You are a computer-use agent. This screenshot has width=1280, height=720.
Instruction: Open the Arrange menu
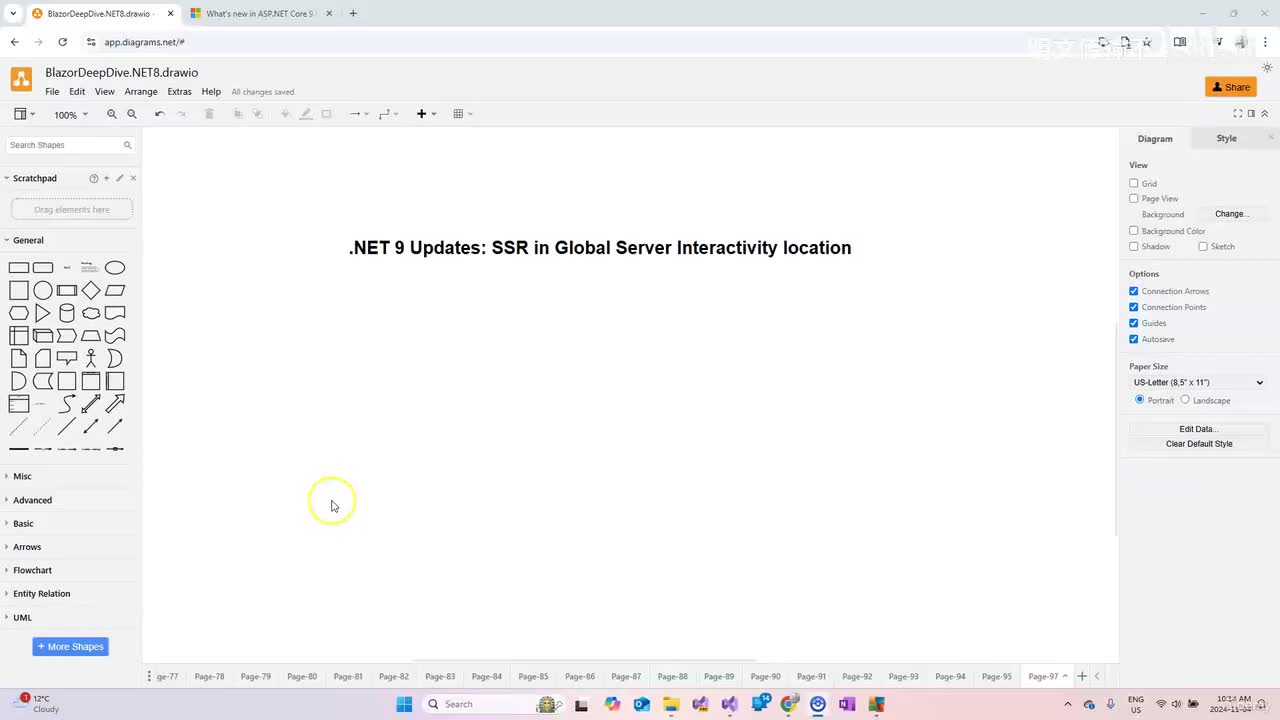(141, 91)
